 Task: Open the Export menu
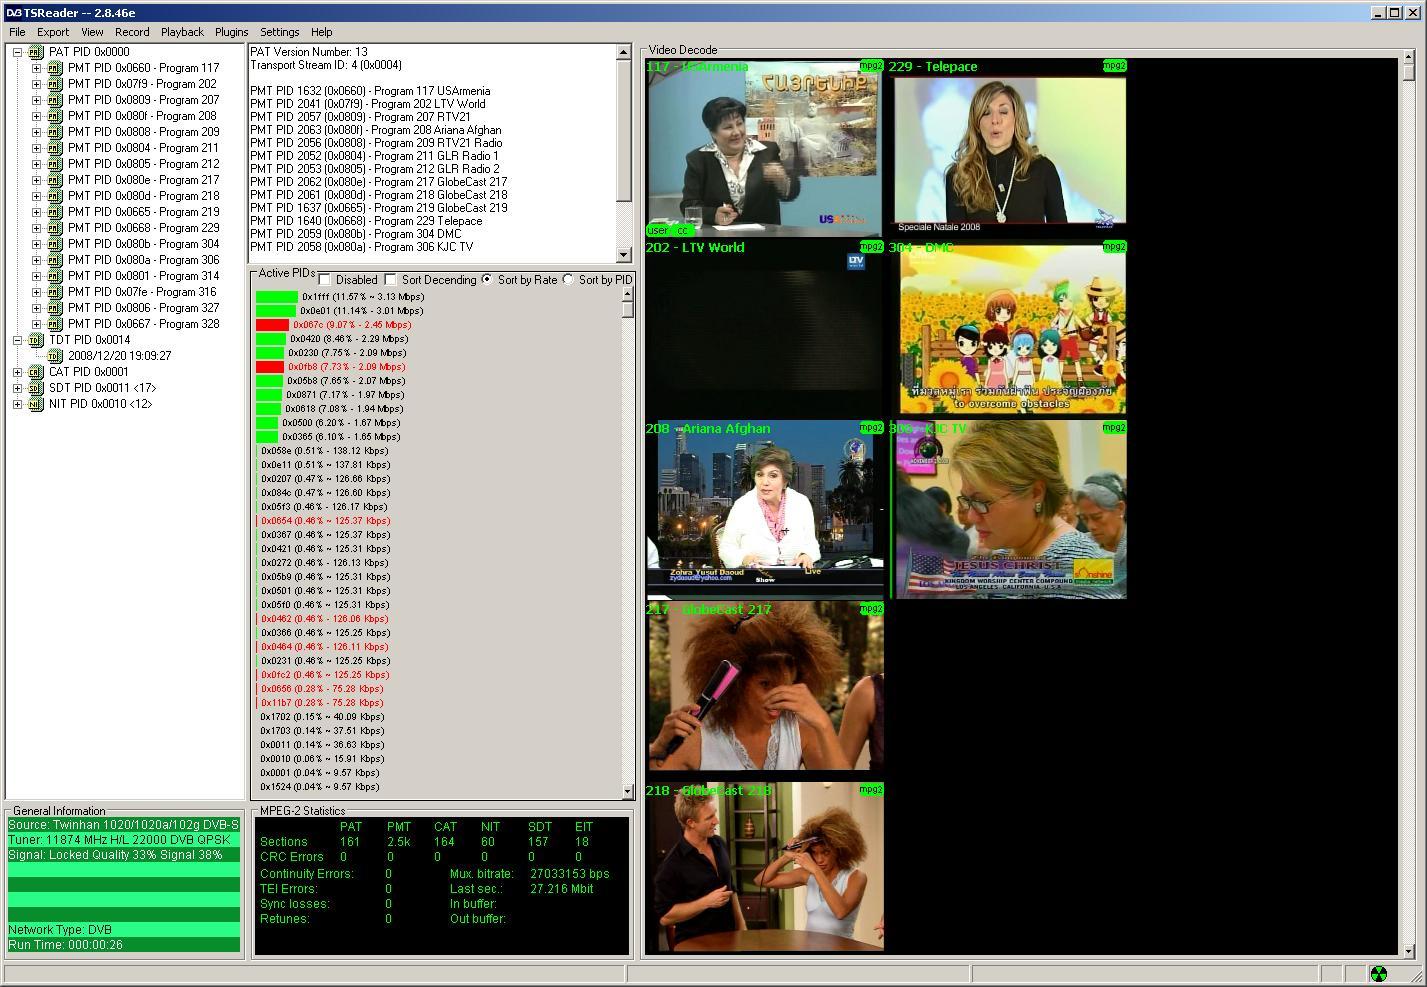point(53,32)
